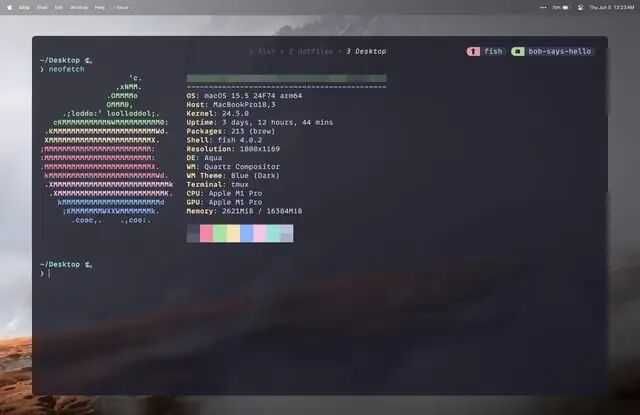Click the red color block
Viewport: 640px width, 415px height.
(x=207, y=233)
